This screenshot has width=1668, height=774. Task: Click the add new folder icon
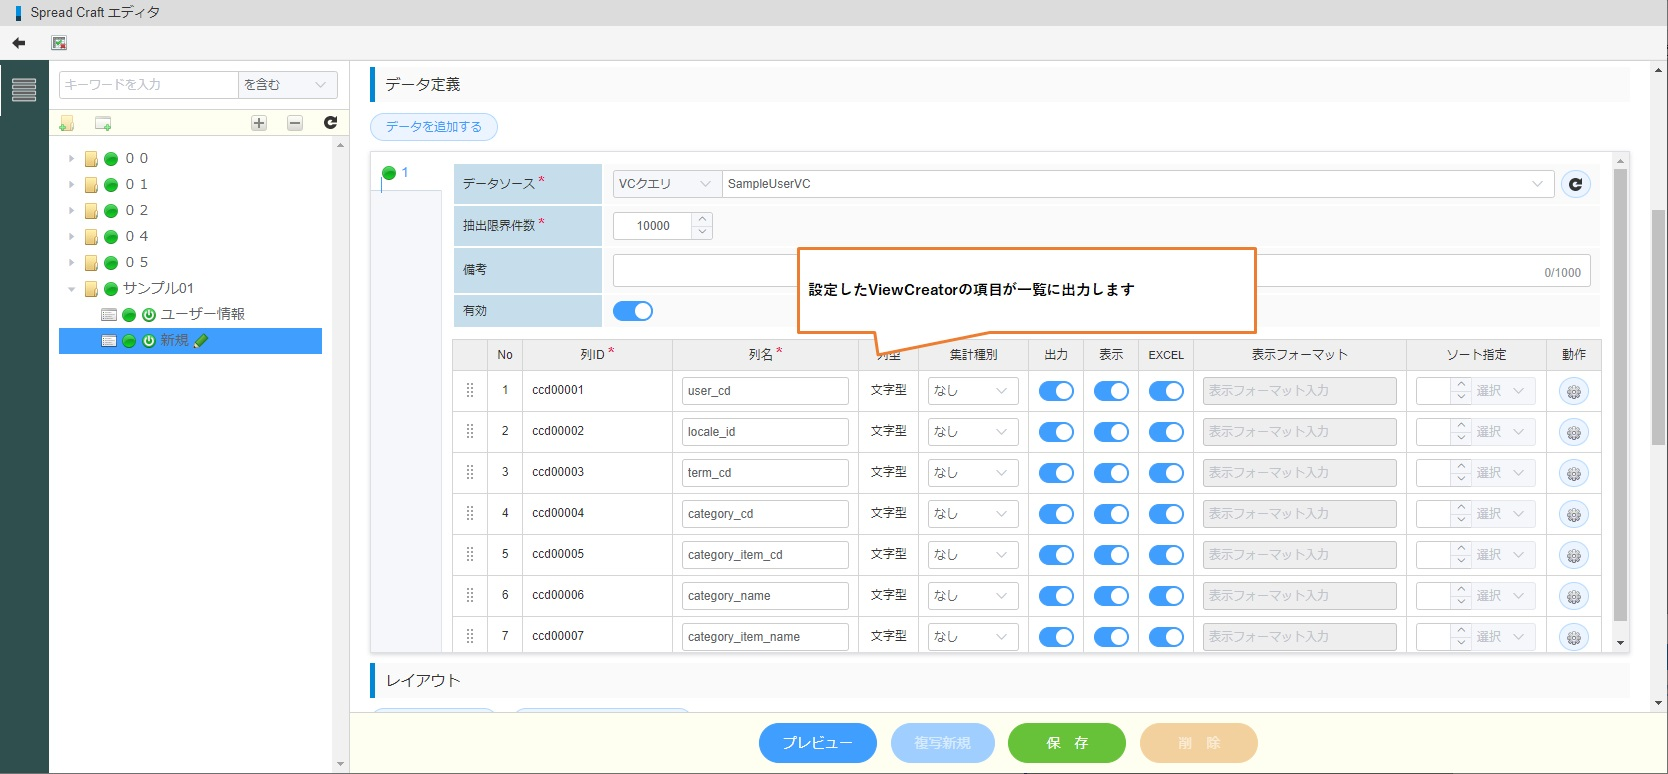66,123
